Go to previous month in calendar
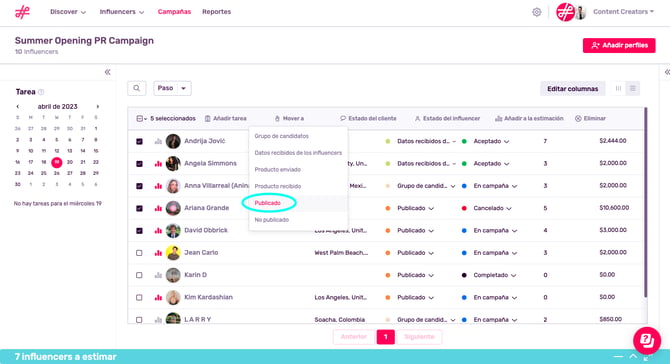The image size is (670, 364). [18, 106]
